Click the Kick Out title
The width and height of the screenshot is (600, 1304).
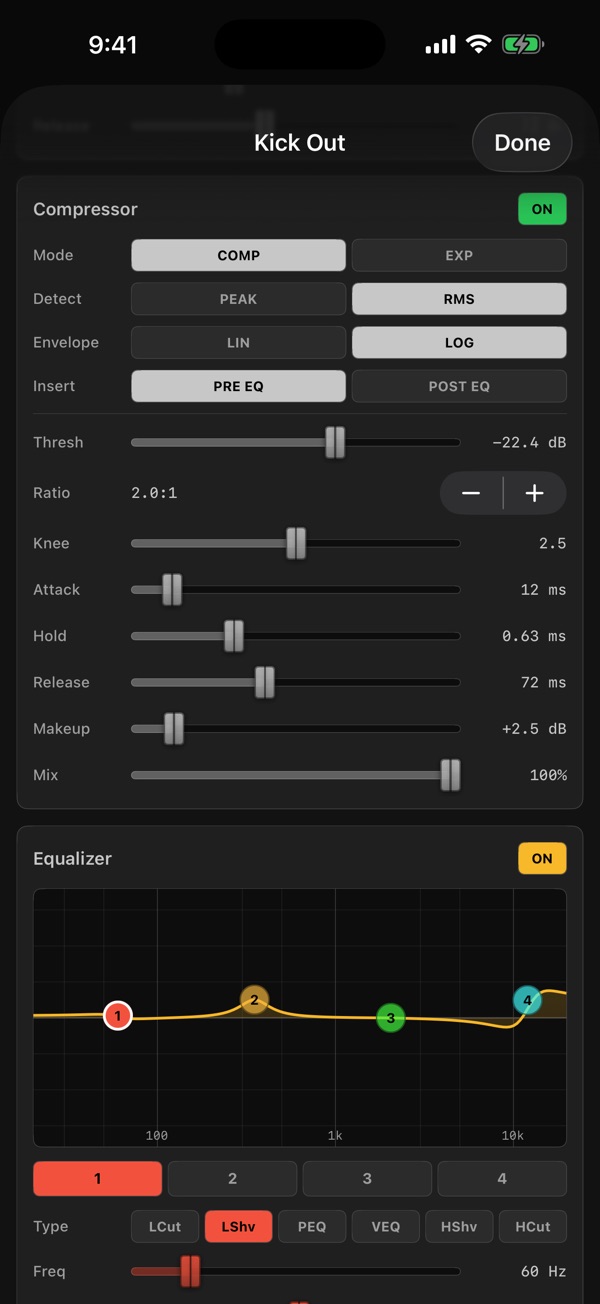300,143
